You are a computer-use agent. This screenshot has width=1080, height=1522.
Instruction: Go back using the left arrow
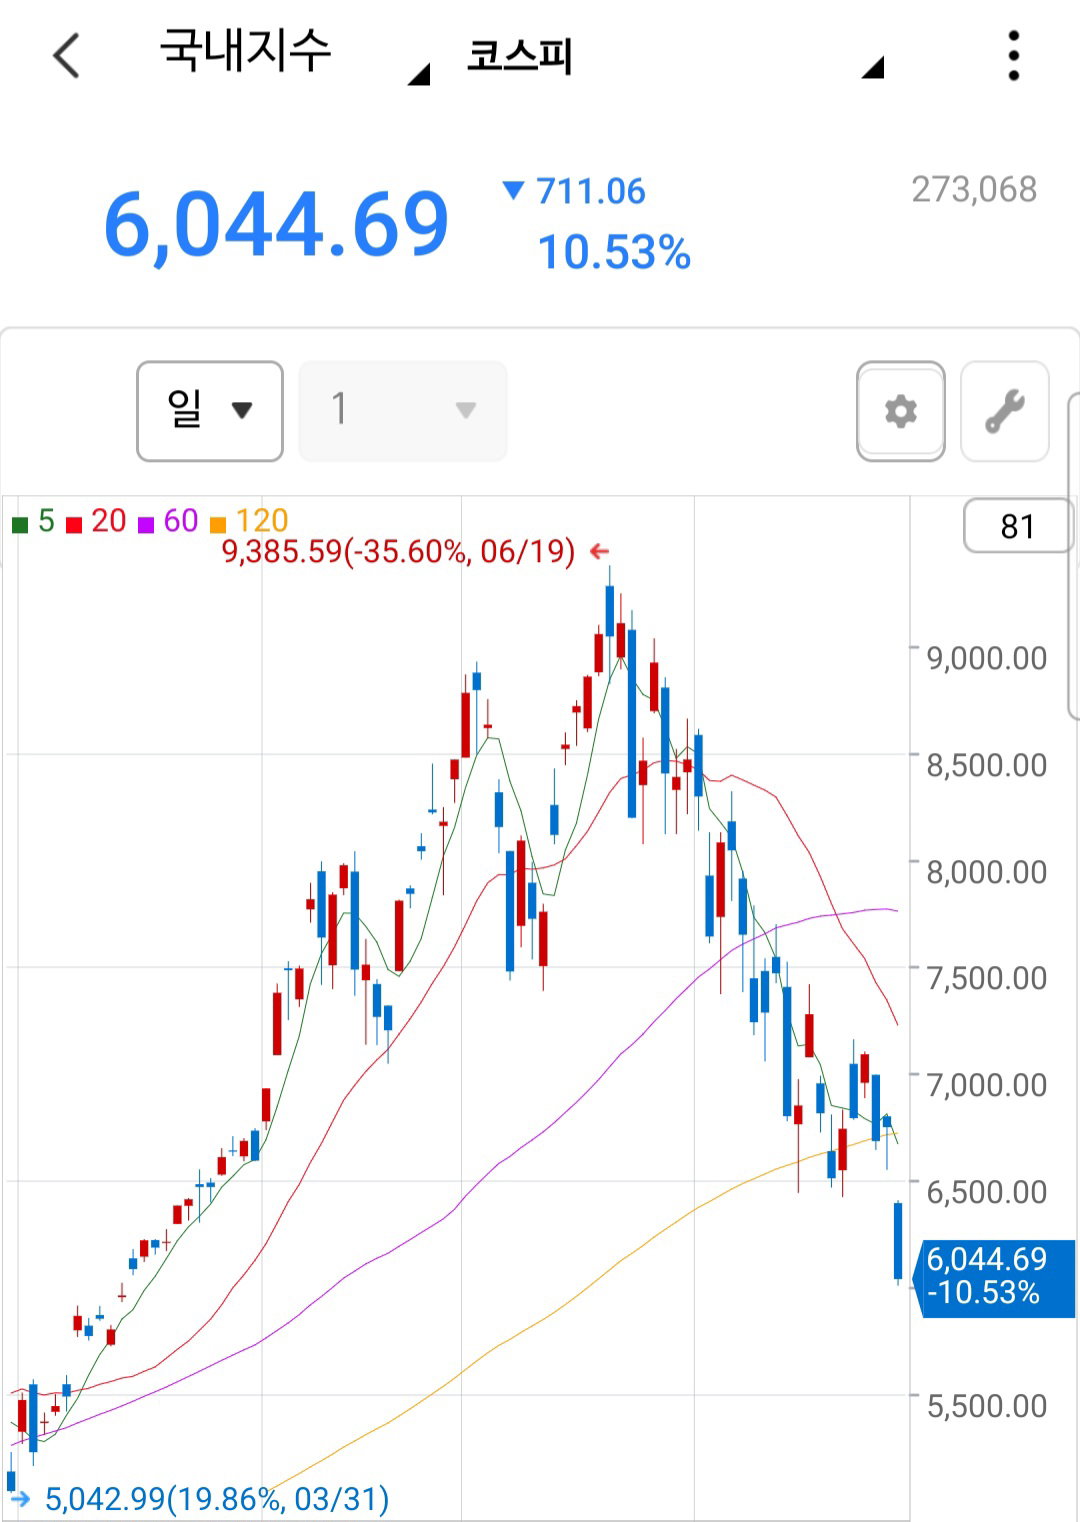pyautogui.click(x=66, y=55)
